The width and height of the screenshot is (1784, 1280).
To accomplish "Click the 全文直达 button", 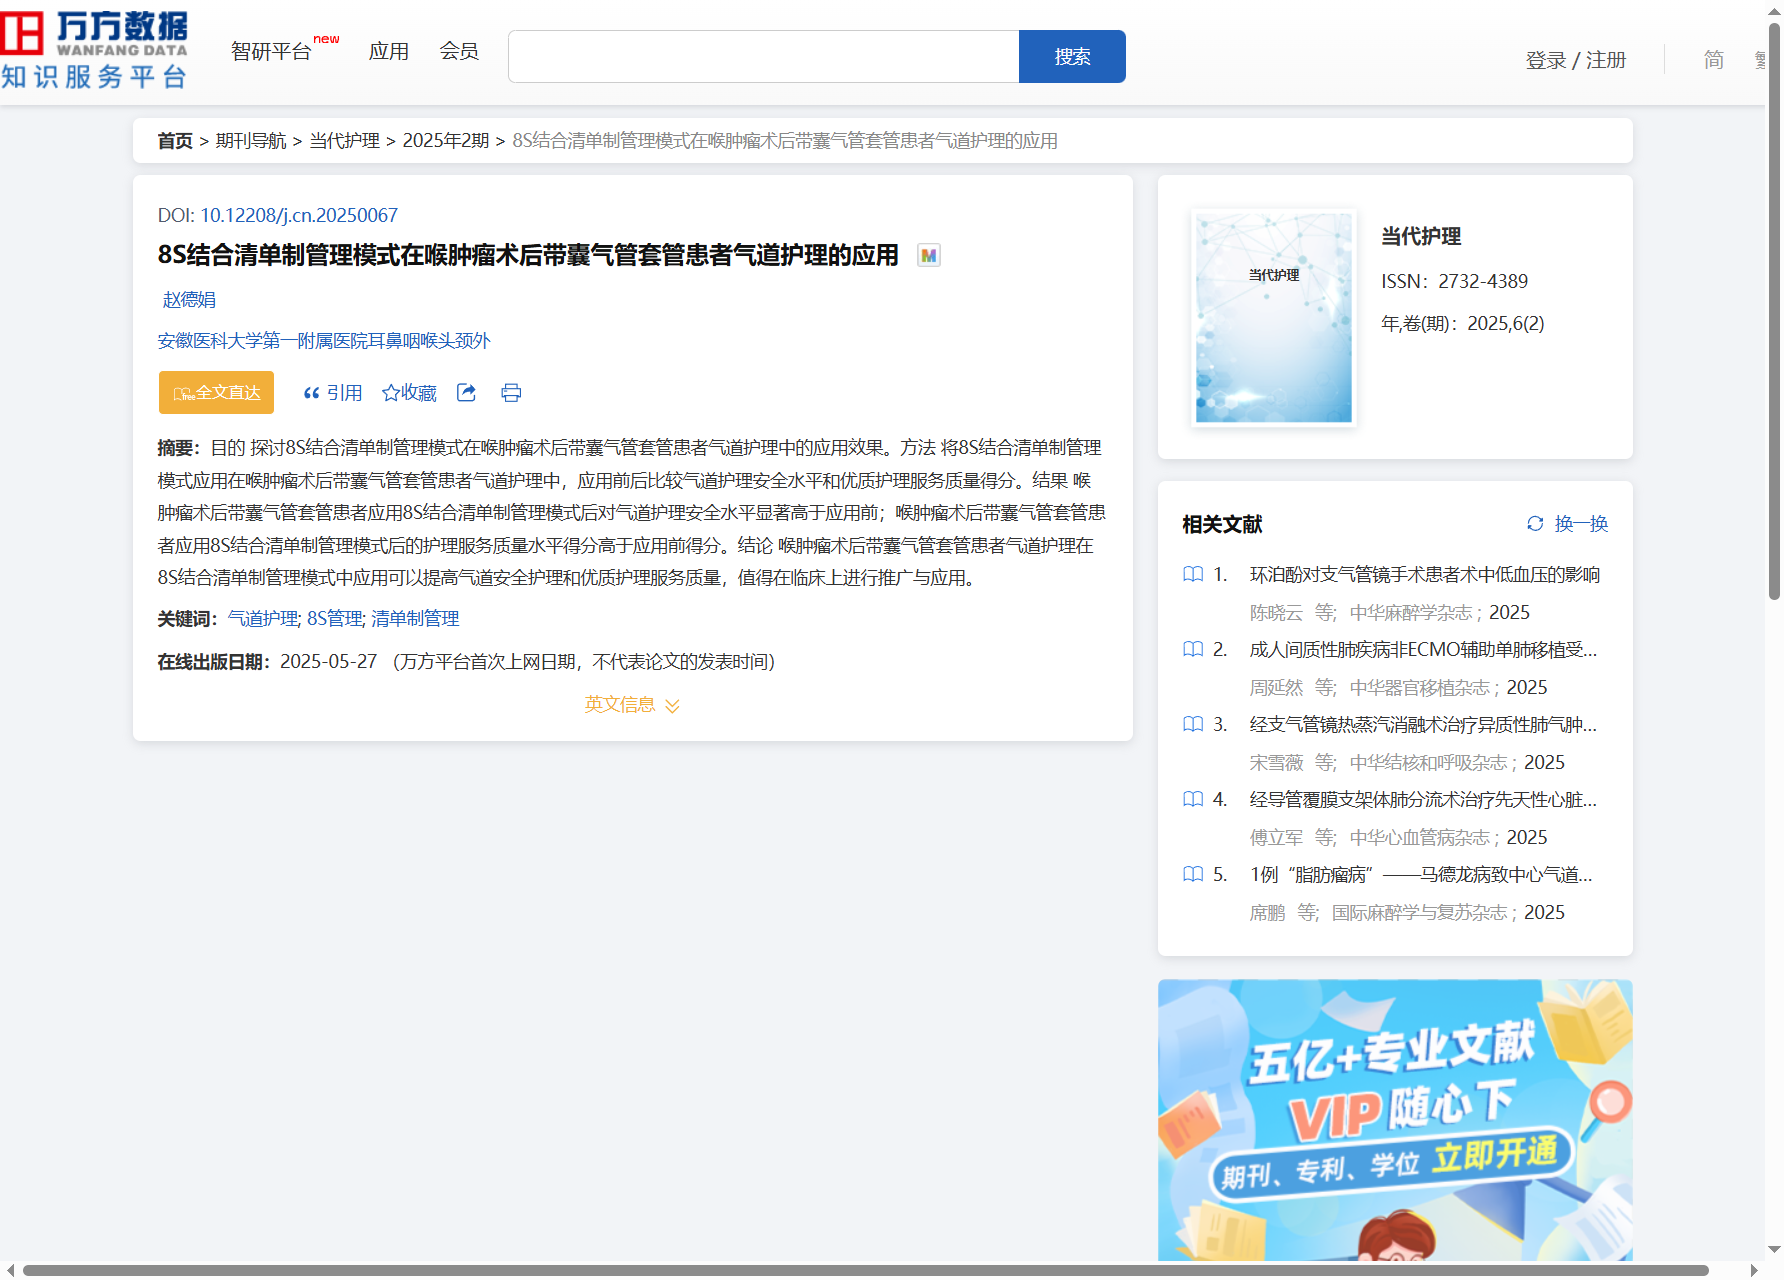I will [x=216, y=392].
